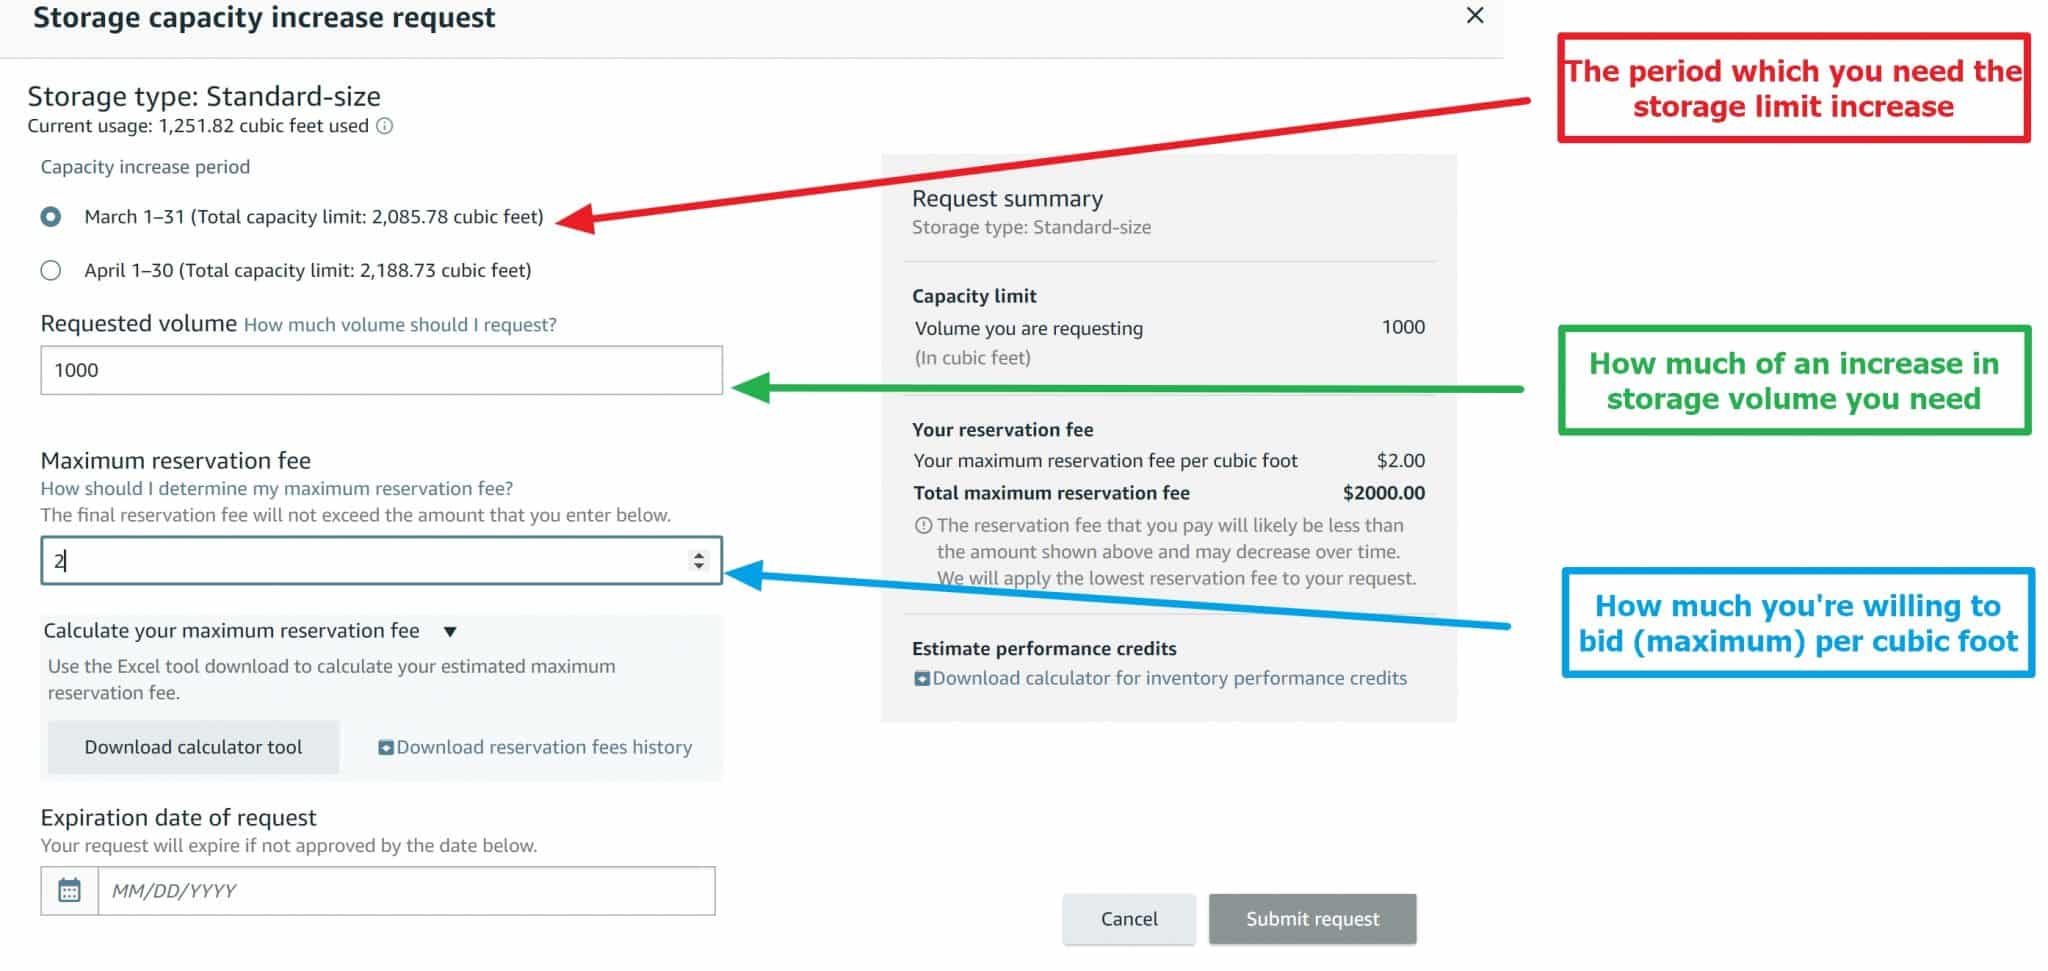Click Download reservation fees history link

coord(544,747)
